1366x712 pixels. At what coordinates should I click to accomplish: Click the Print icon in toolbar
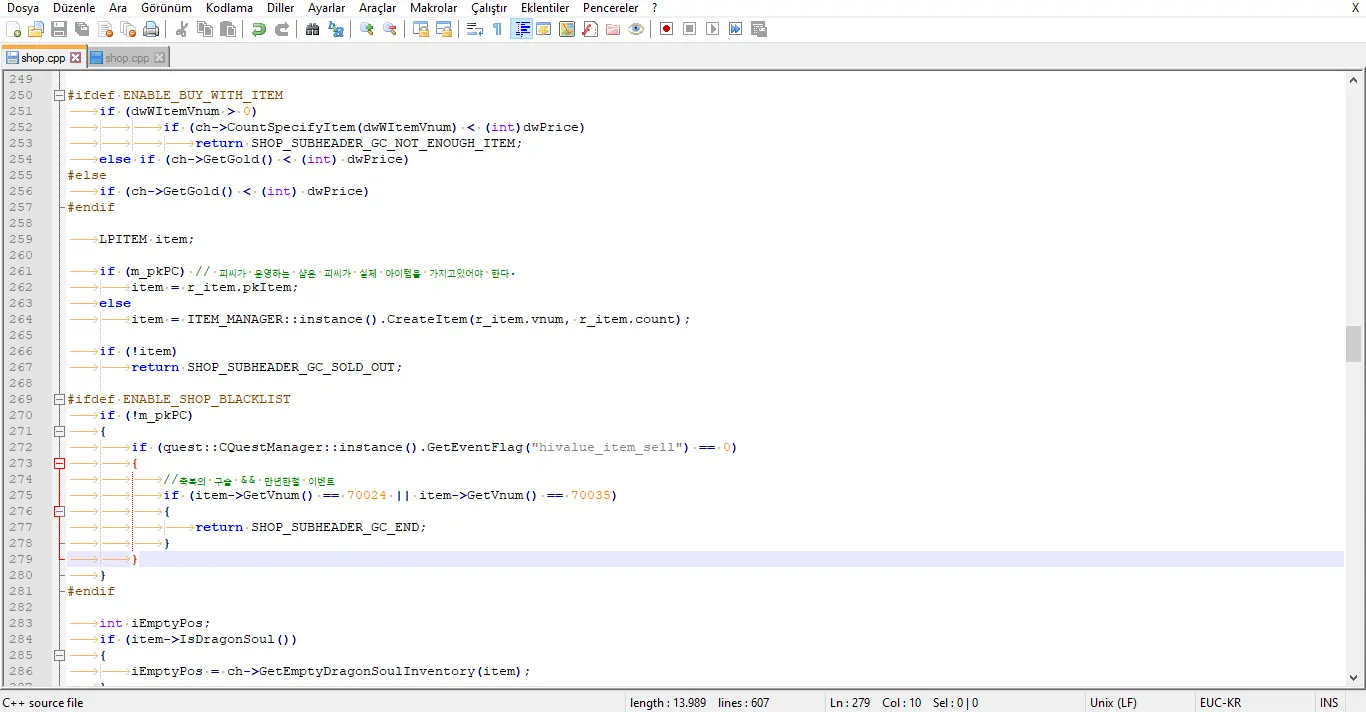coord(151,29)
